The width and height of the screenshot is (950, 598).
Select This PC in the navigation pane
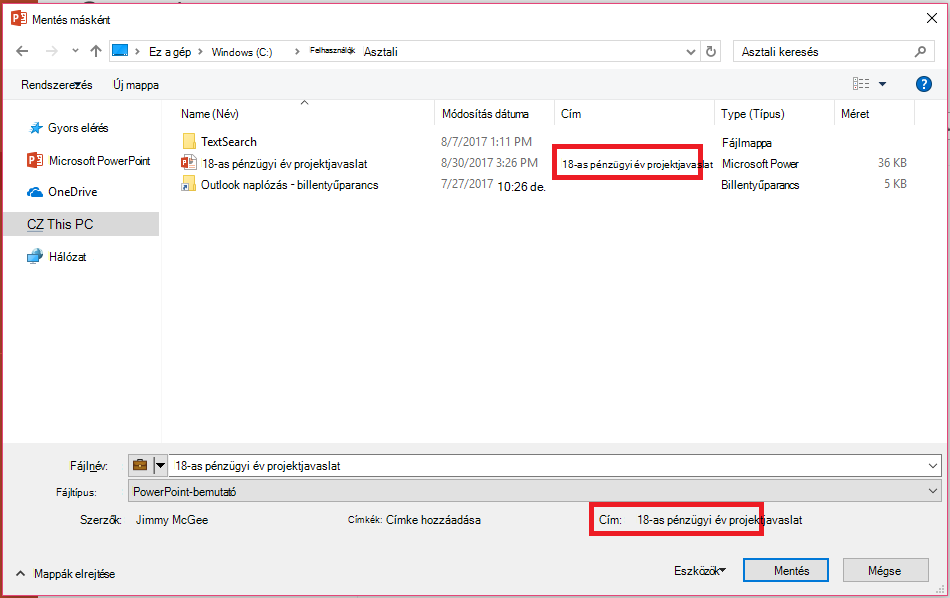point(81,224)
